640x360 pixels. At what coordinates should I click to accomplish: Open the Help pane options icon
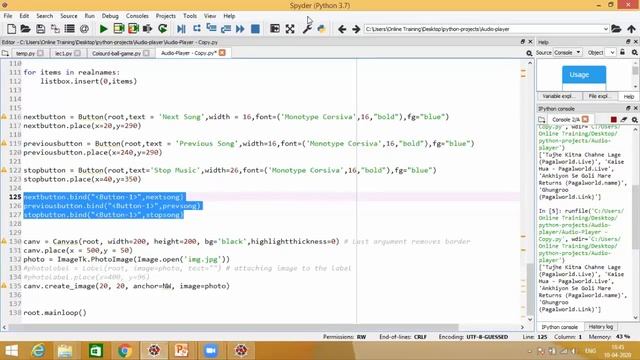[634, 53]
